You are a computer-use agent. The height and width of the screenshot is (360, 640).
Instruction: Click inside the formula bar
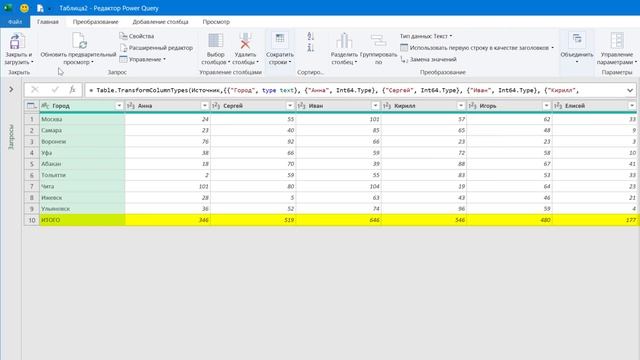click(x=354, y=90)
